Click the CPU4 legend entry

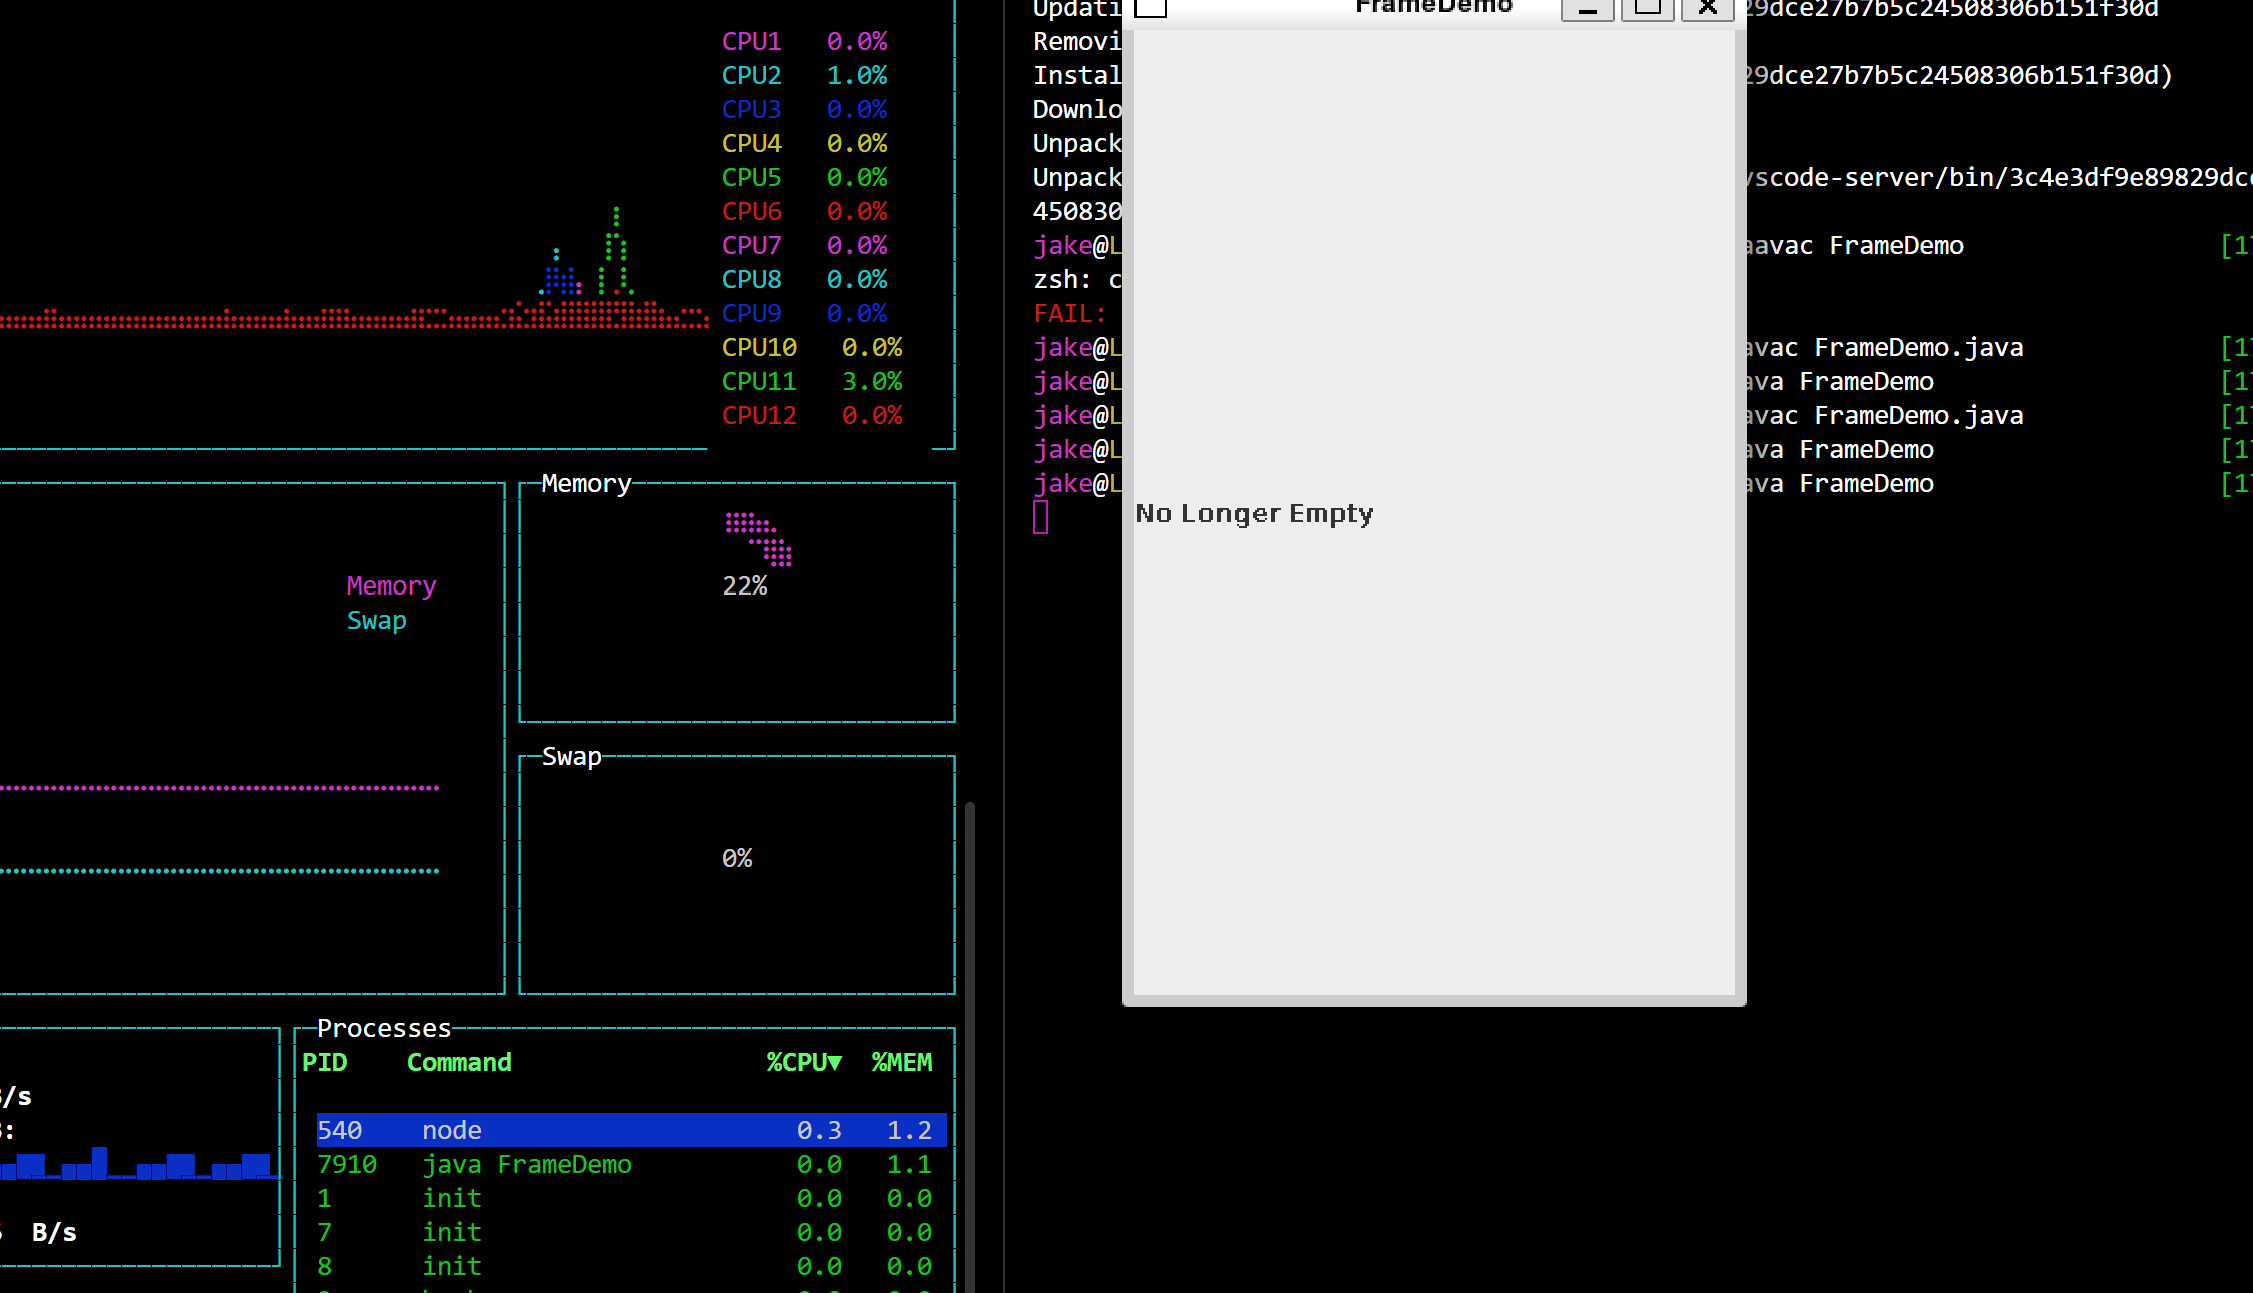pos(805,143)
